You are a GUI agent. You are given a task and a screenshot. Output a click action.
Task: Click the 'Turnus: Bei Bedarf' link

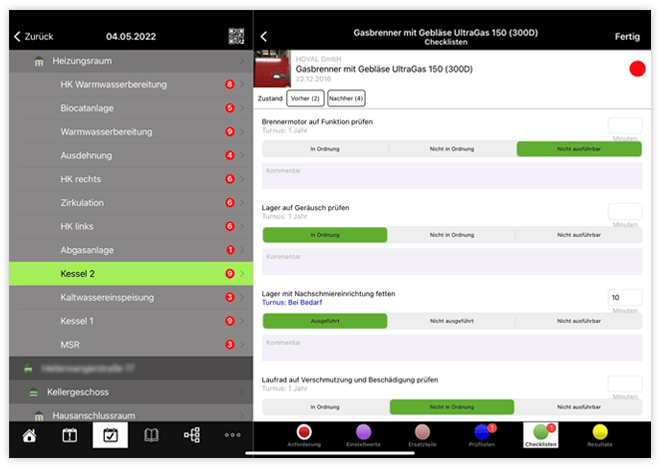click(292, 302)
